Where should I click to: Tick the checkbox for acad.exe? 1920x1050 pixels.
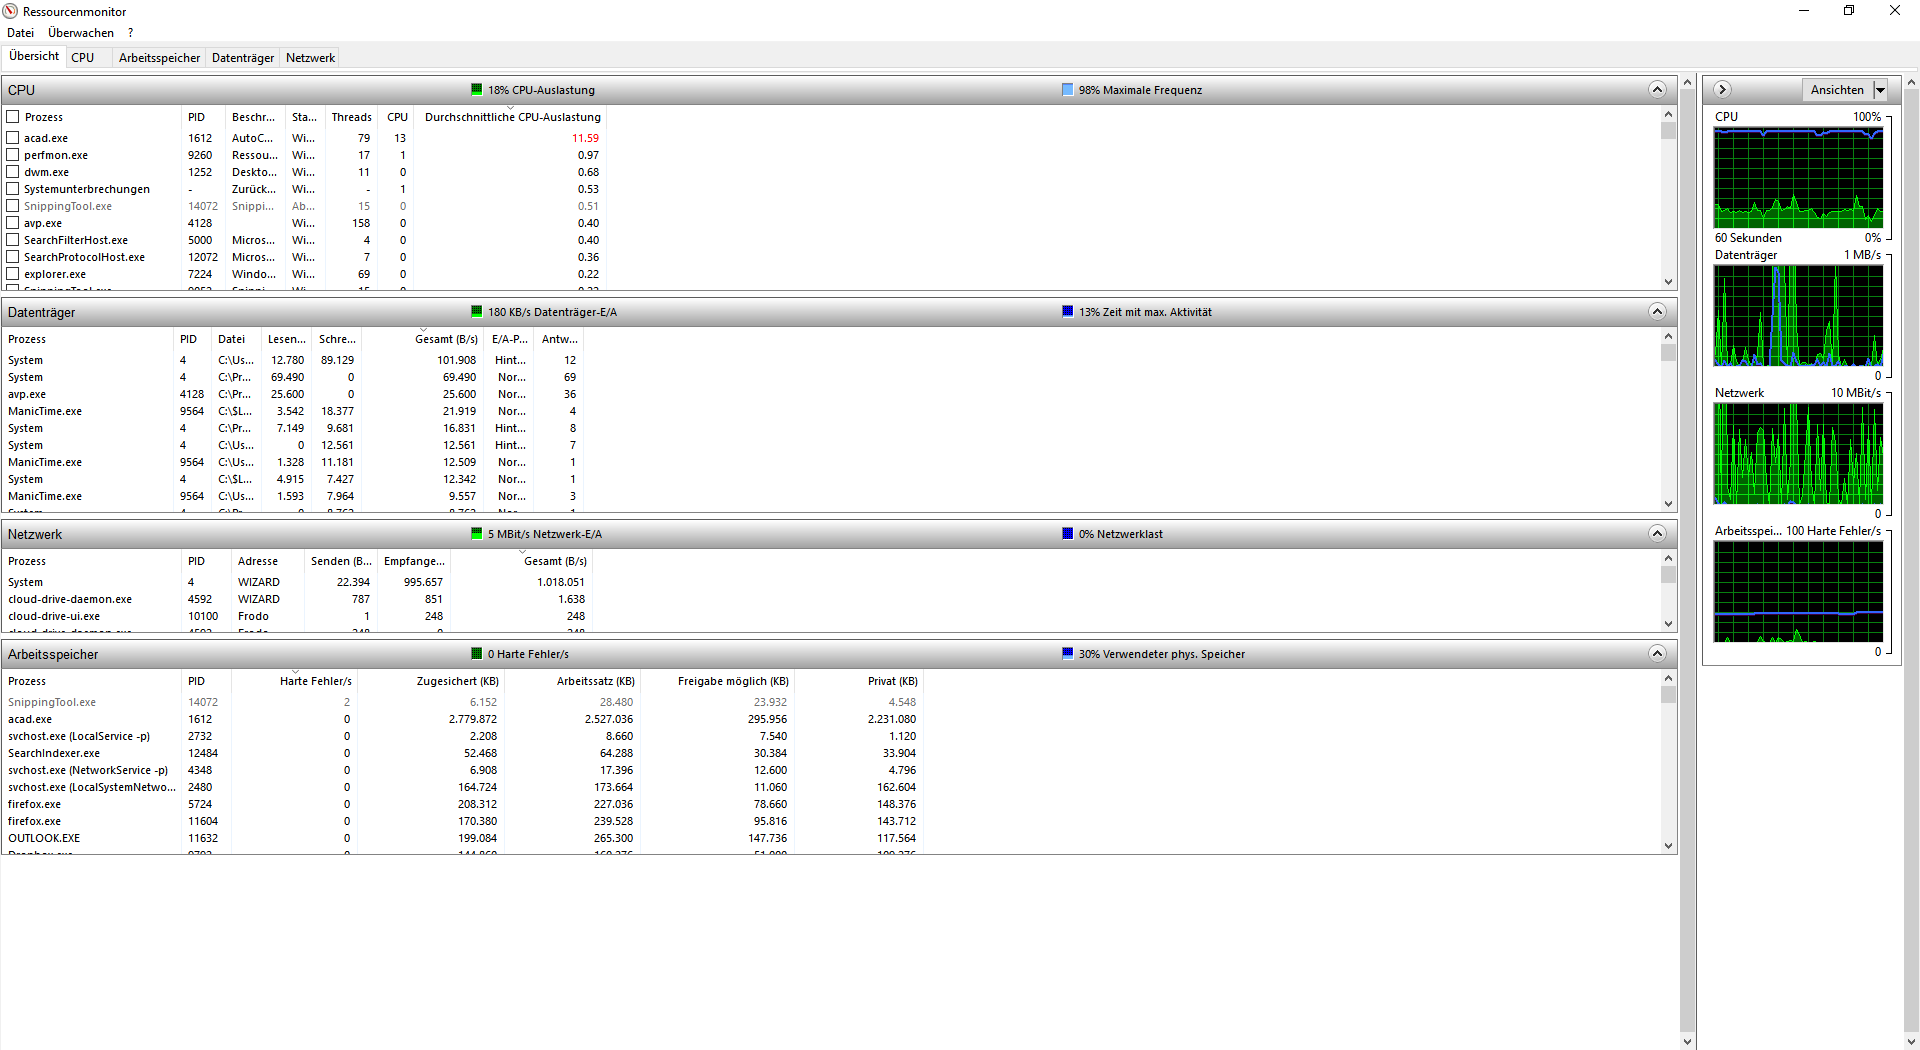13,138
